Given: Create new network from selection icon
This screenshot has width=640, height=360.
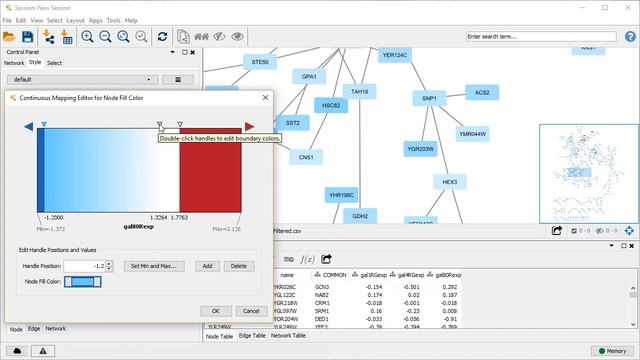Looking at the screenshot, I should tap(183, 37).
